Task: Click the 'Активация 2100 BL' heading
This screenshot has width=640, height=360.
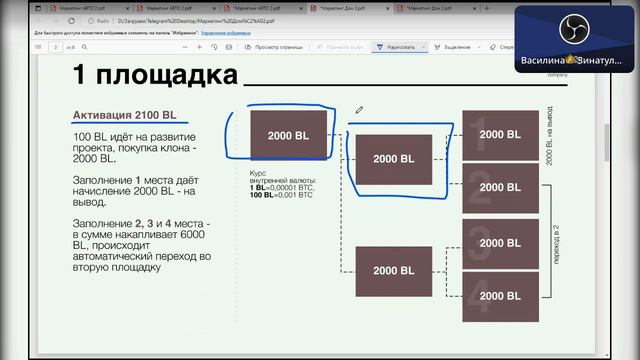Action: pyautogui.click(x=124, y=115)
